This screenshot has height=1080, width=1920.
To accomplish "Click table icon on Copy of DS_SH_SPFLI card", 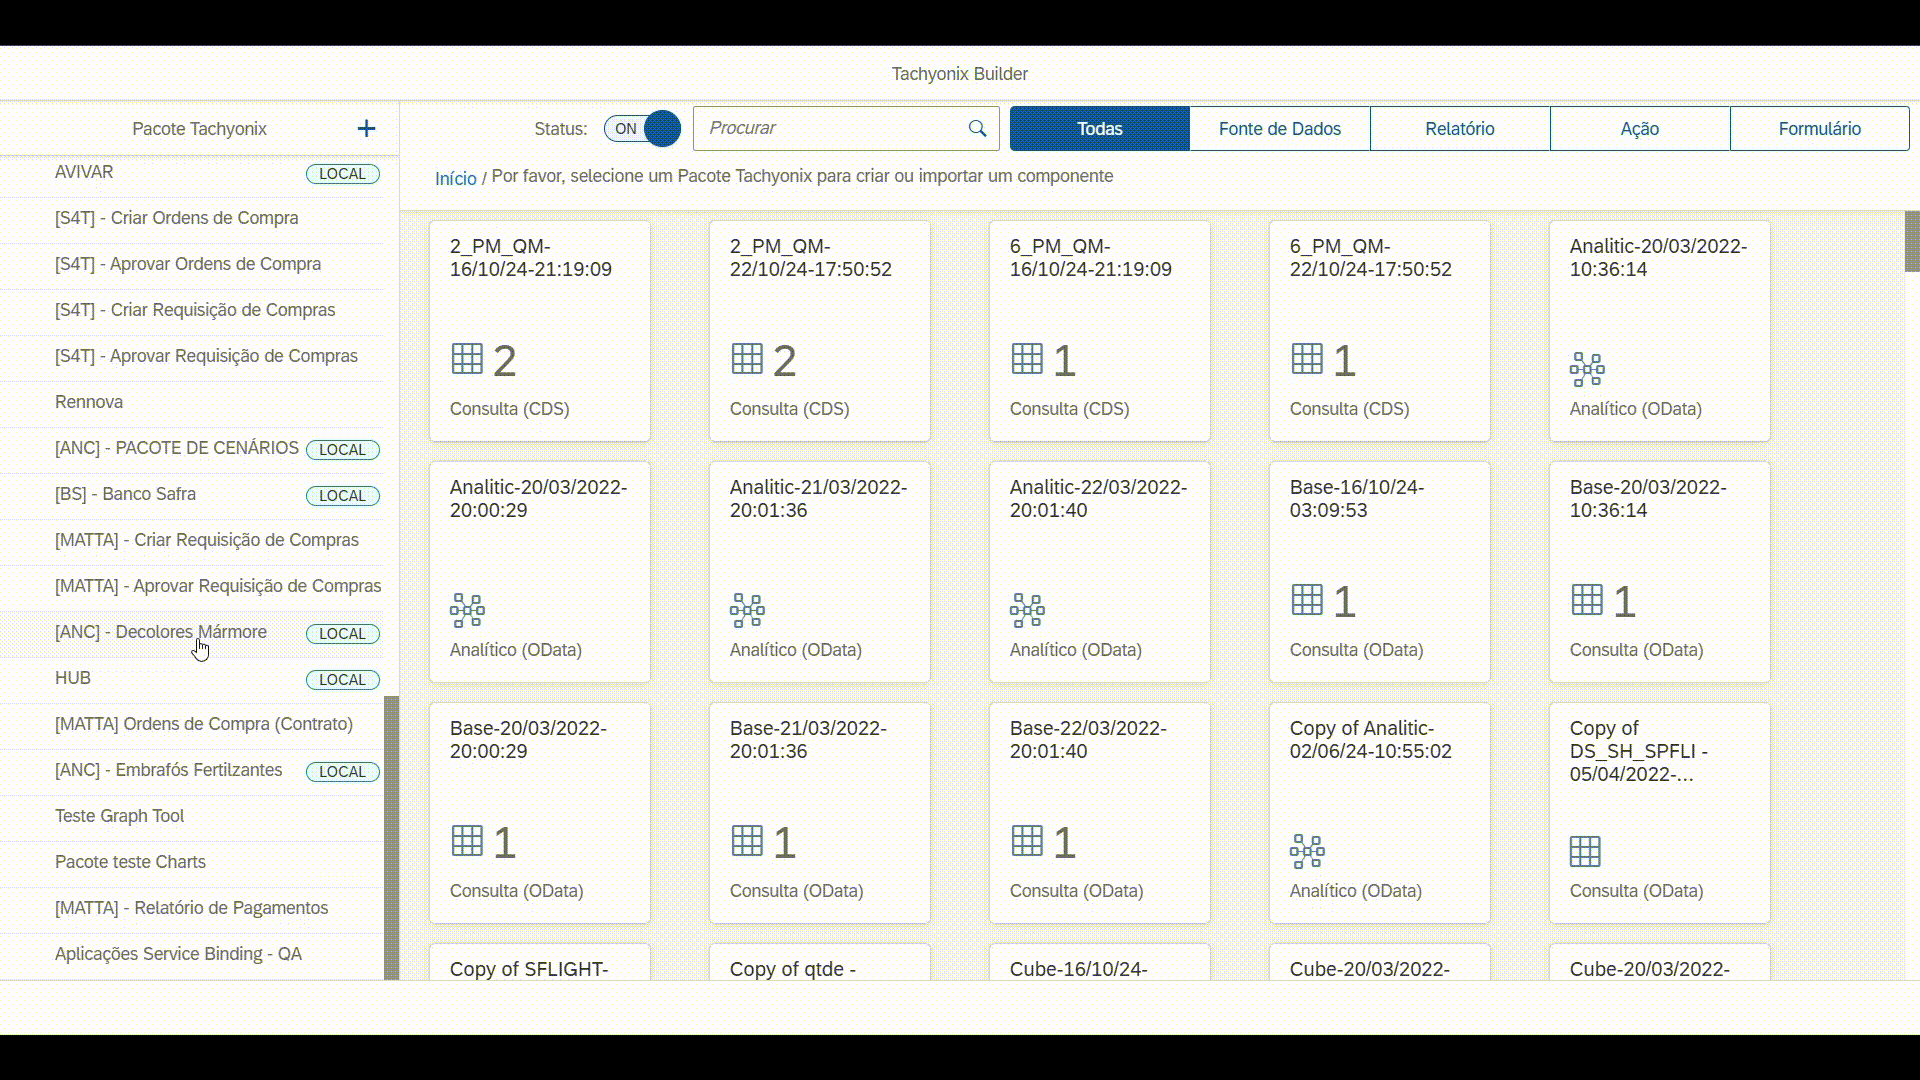I will point(1585,852).
